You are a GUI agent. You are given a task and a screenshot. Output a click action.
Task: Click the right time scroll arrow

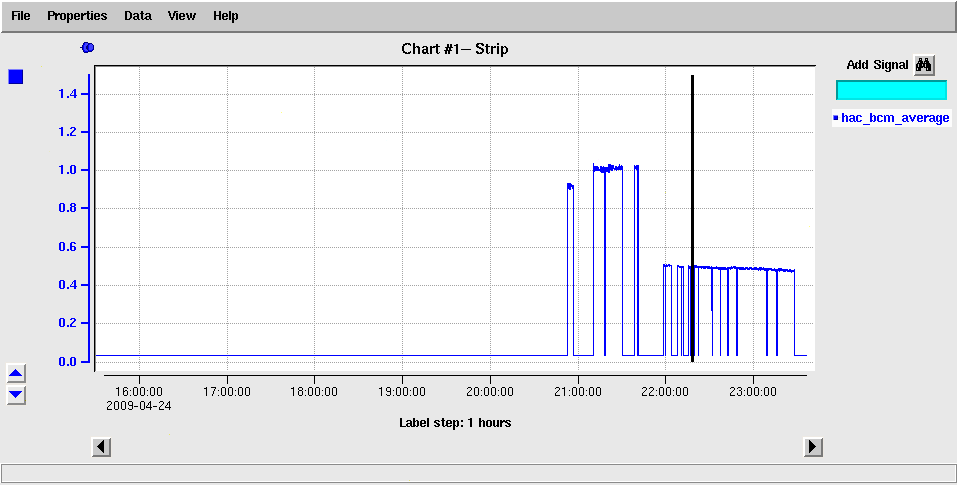812,447
